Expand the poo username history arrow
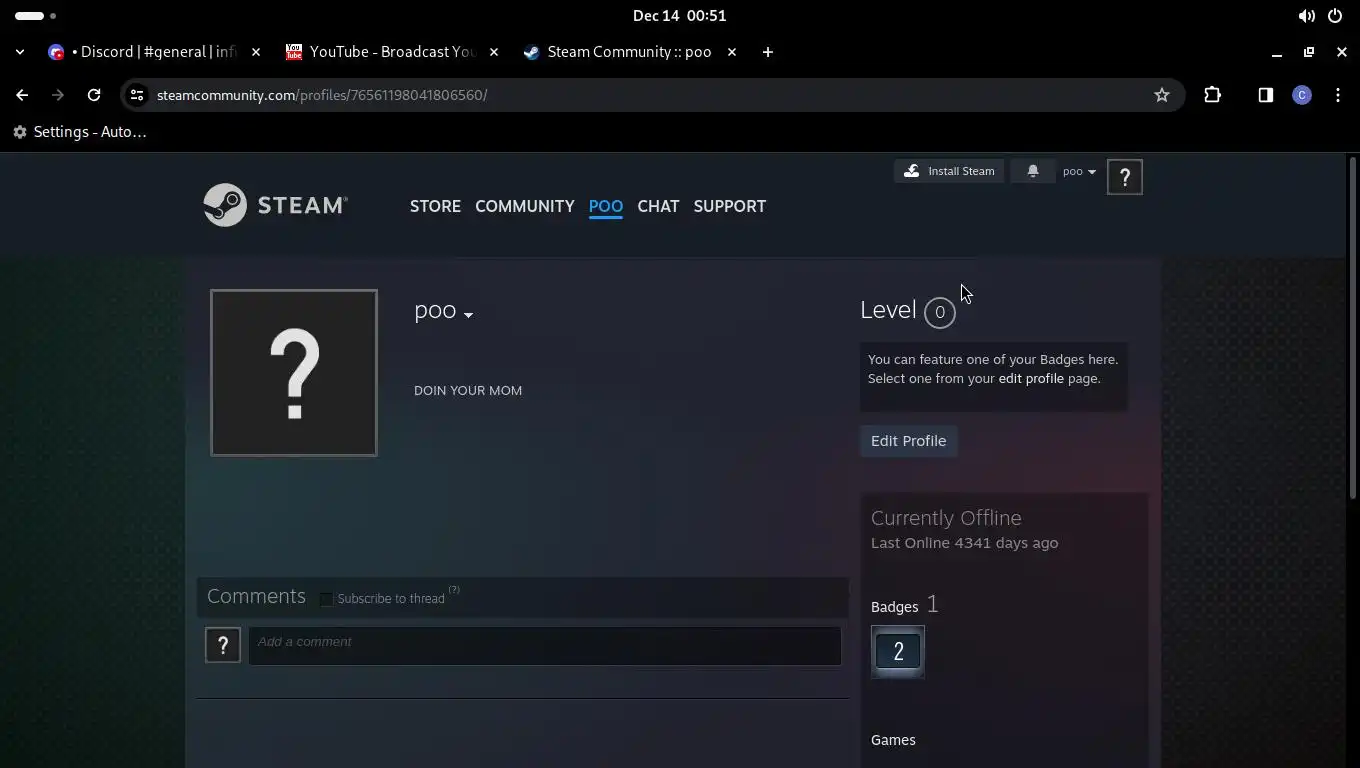1360x768 pixels. [x=468, y=315]
